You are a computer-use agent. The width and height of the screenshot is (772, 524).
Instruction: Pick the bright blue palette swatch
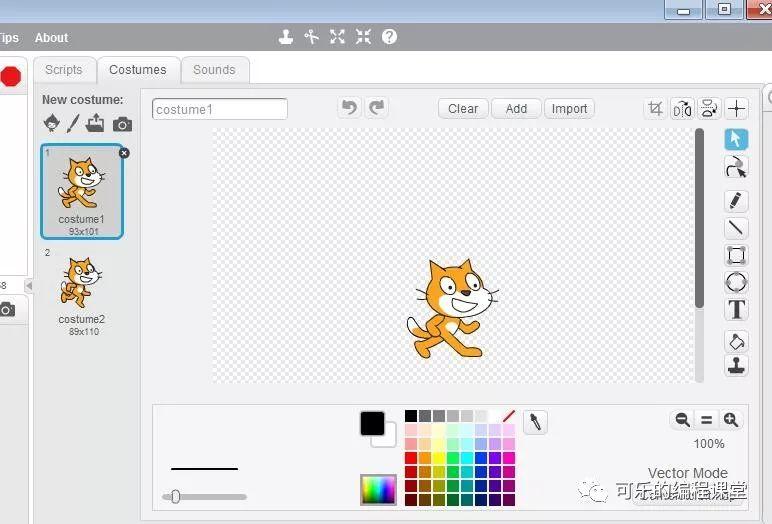point(481,458)
